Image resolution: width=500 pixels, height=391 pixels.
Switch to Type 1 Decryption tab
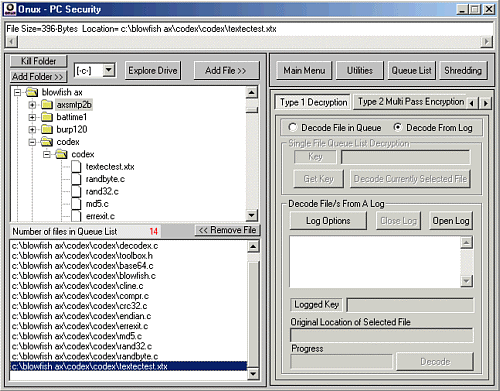click(x=313, y=102)
